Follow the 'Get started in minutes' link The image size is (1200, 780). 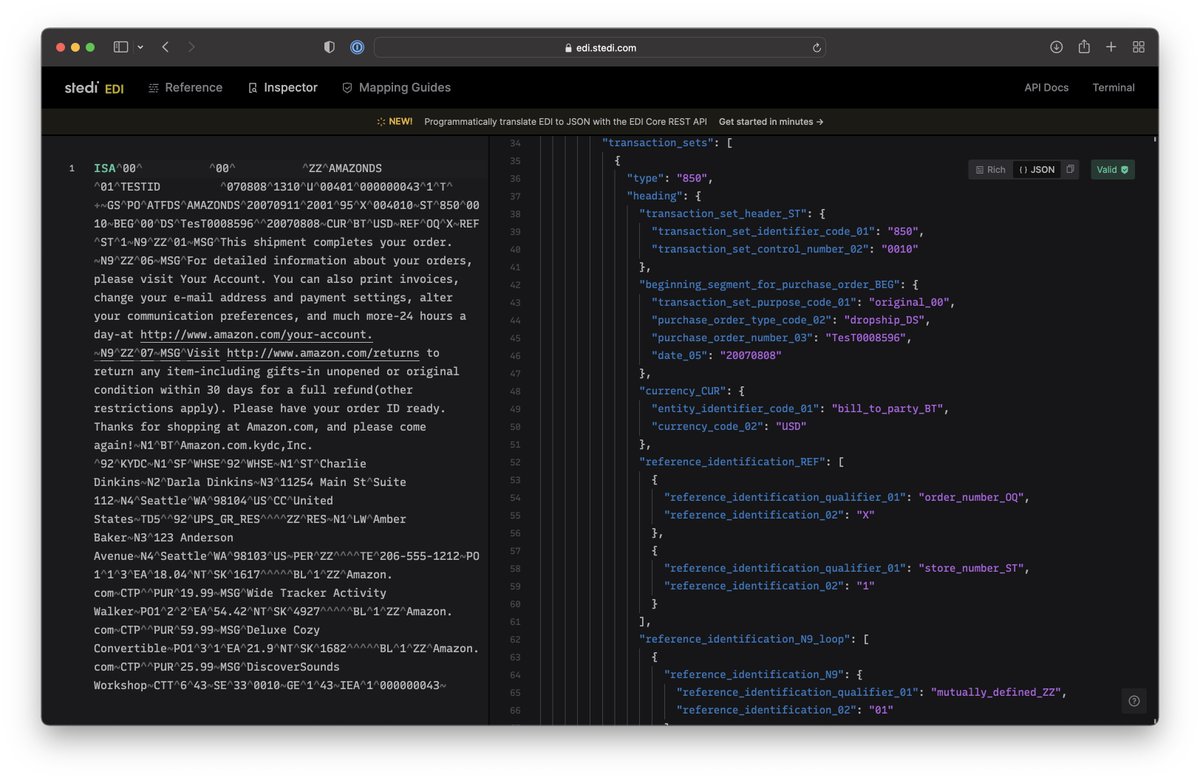click(771, 122)
